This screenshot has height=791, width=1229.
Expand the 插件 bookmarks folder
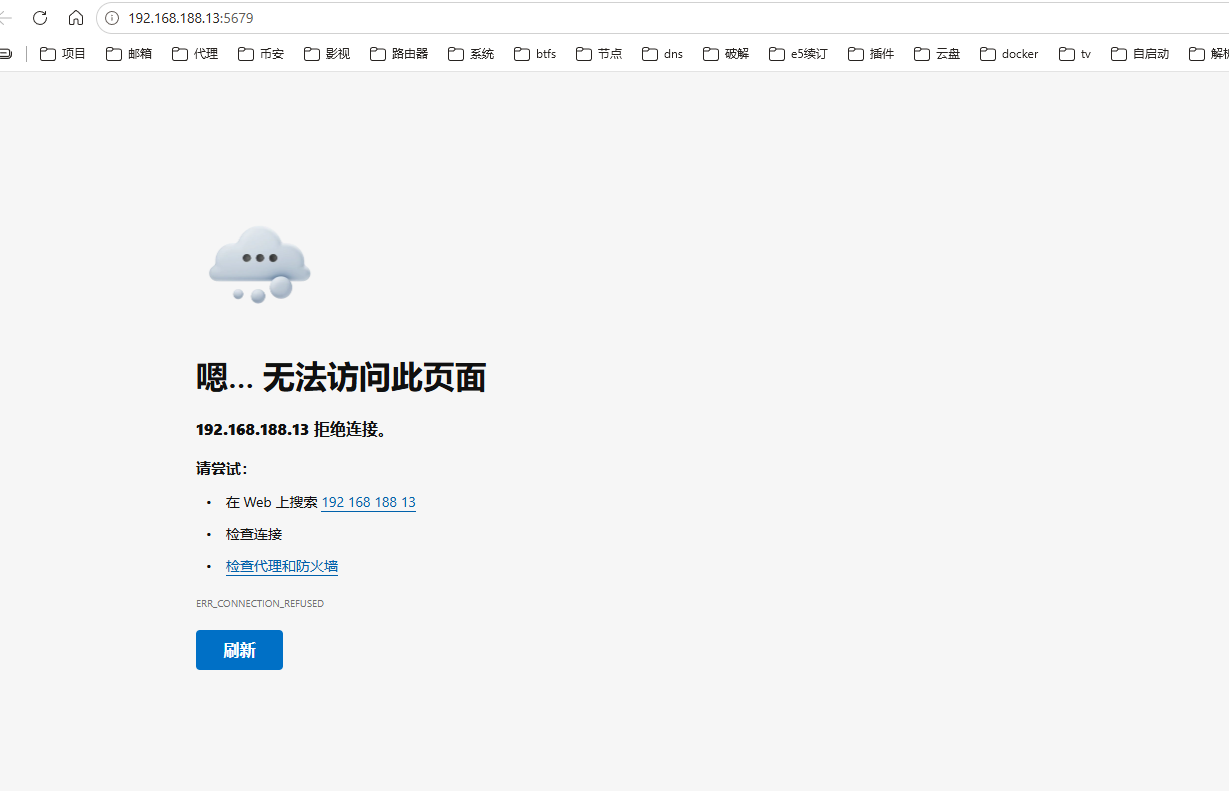(871, 54)
